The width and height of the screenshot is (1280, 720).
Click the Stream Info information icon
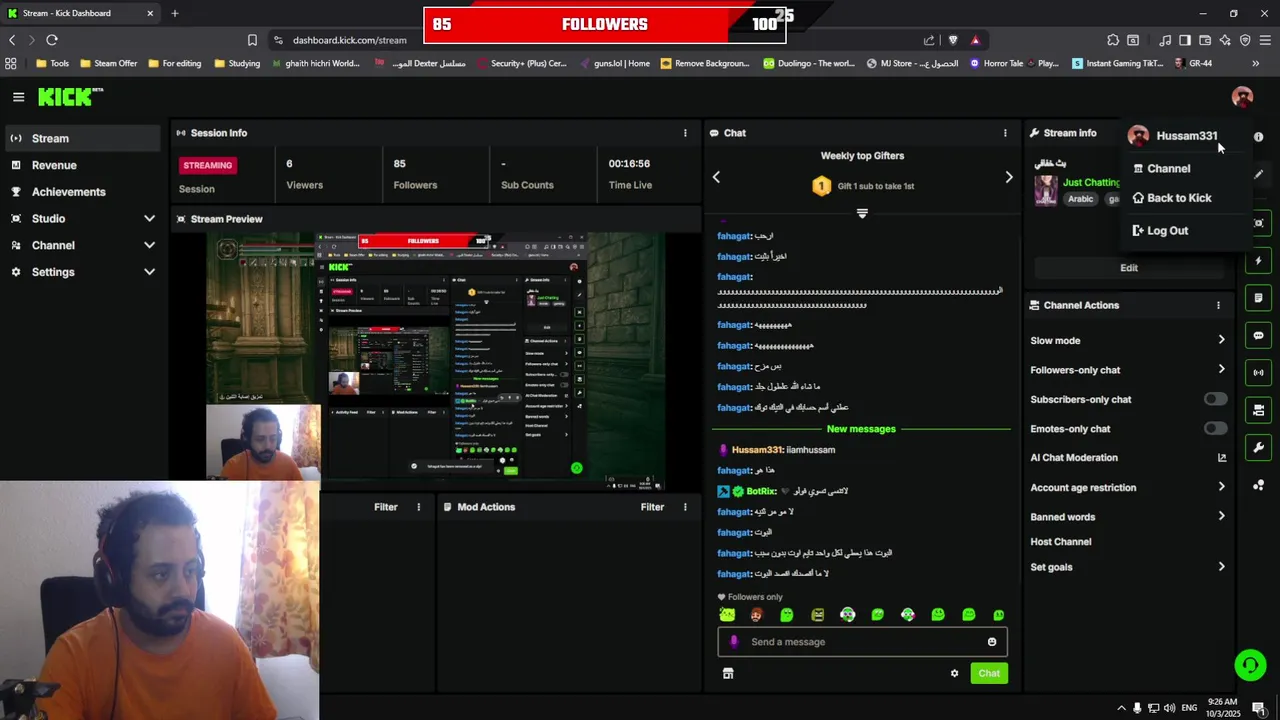(1259, 136)
